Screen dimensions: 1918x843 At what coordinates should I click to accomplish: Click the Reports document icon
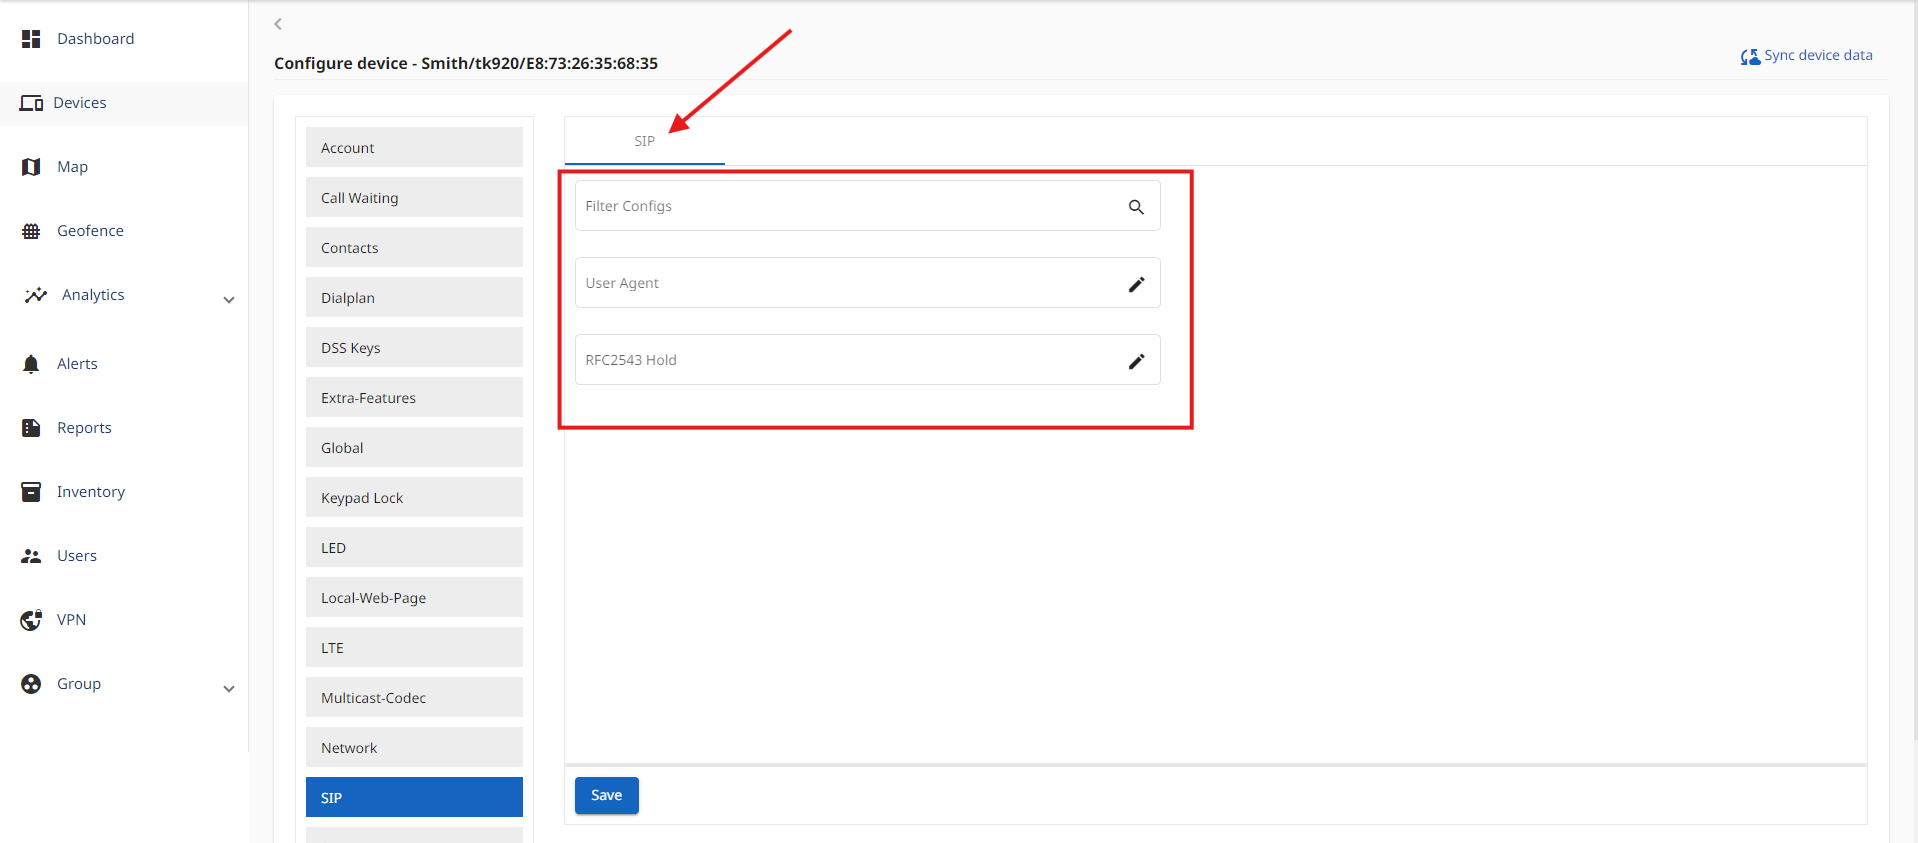click(x=31, y=428)
